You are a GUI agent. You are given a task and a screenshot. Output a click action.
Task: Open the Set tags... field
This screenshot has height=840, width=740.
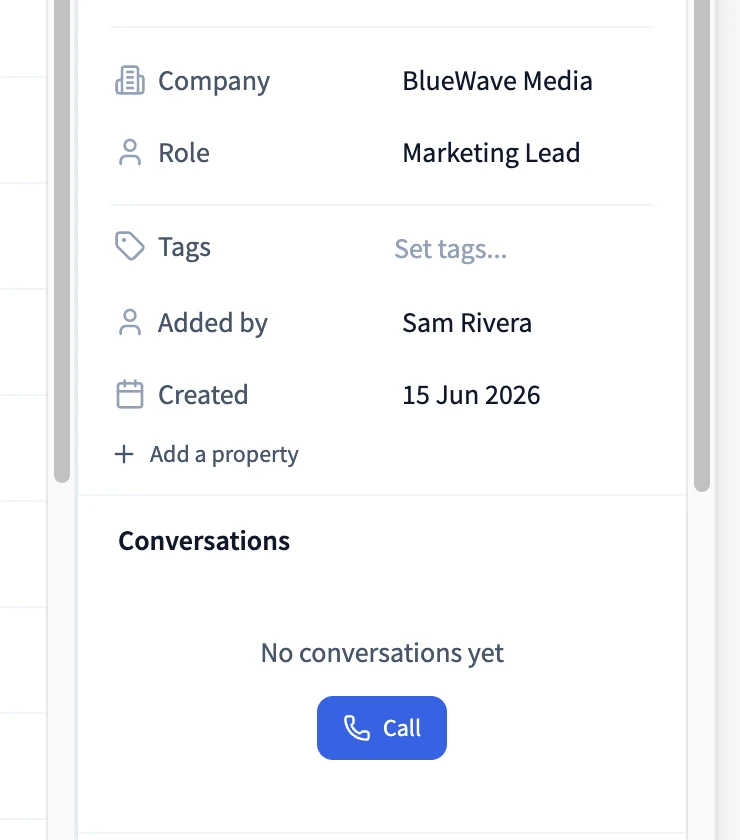pyautogui.click(x=451, y=249)
